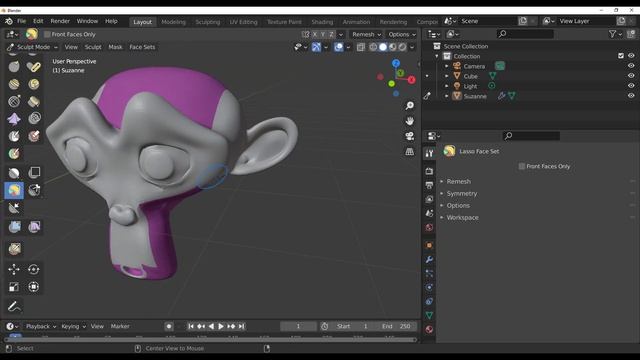Viewport: 640px width, 360px height.
Task: Select the highlighted Lasso Face Set tool
Action: [x=14, y=190]
